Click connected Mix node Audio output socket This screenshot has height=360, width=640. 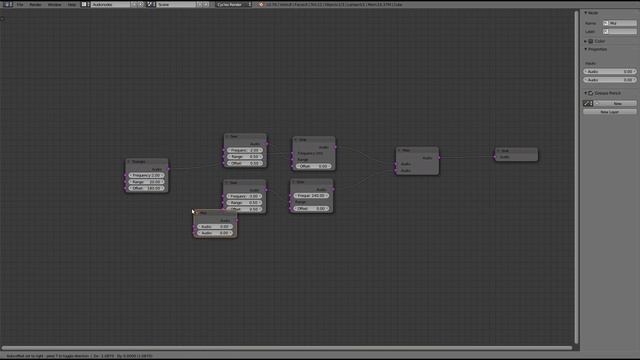point(439,158)
